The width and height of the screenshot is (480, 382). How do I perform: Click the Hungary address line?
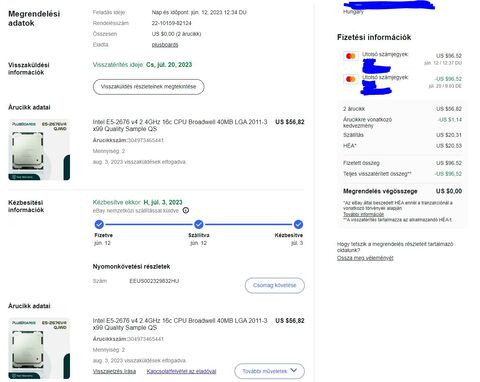click(353, 12)
